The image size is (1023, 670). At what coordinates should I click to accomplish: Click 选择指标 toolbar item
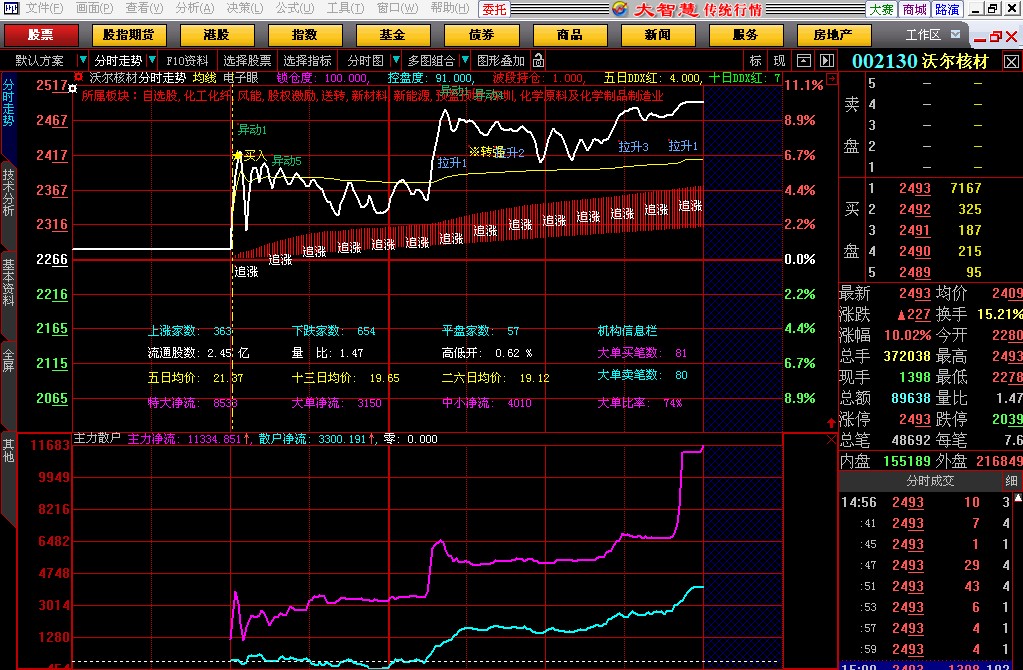tap(307, 61)
